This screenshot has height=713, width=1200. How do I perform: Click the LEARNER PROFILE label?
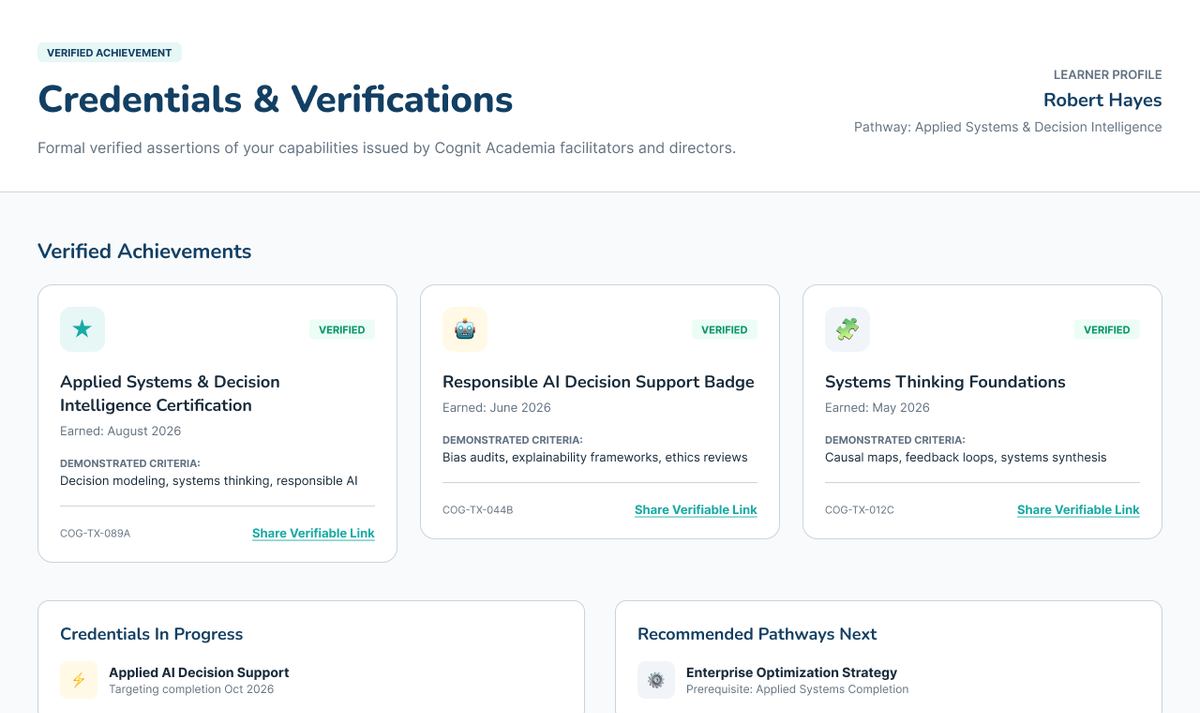pos(1108,75)
